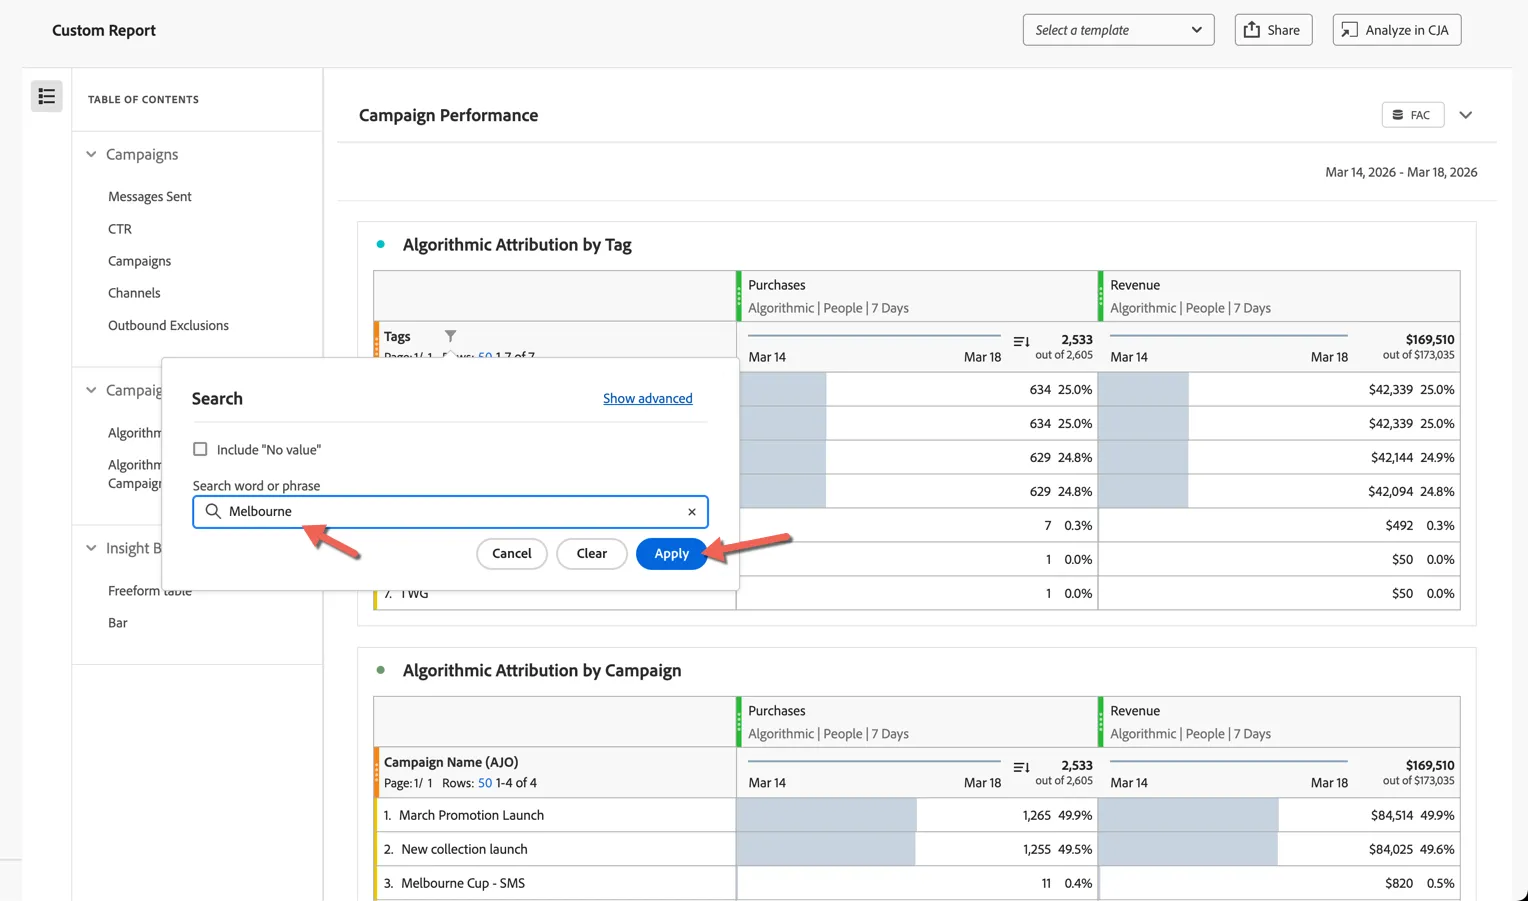Click the Share upload icon
This screenshot has height=901, width=1528.
click(x=1251, y=30)
